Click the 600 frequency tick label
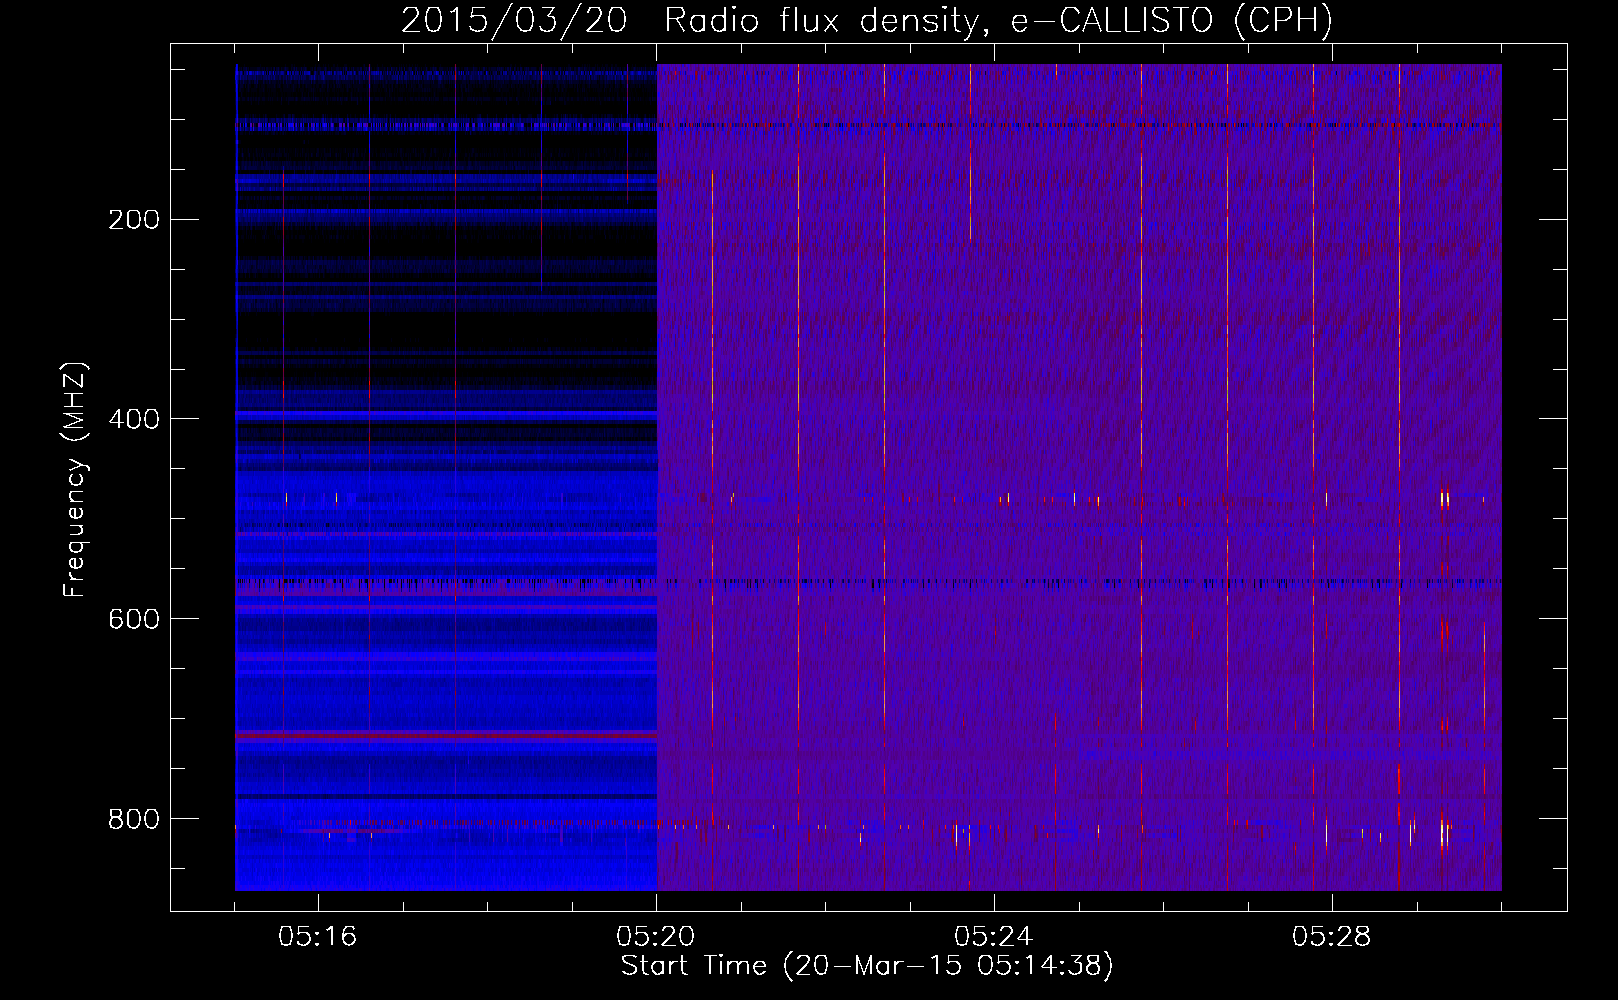The image size is (1618, 1000). 134,620
